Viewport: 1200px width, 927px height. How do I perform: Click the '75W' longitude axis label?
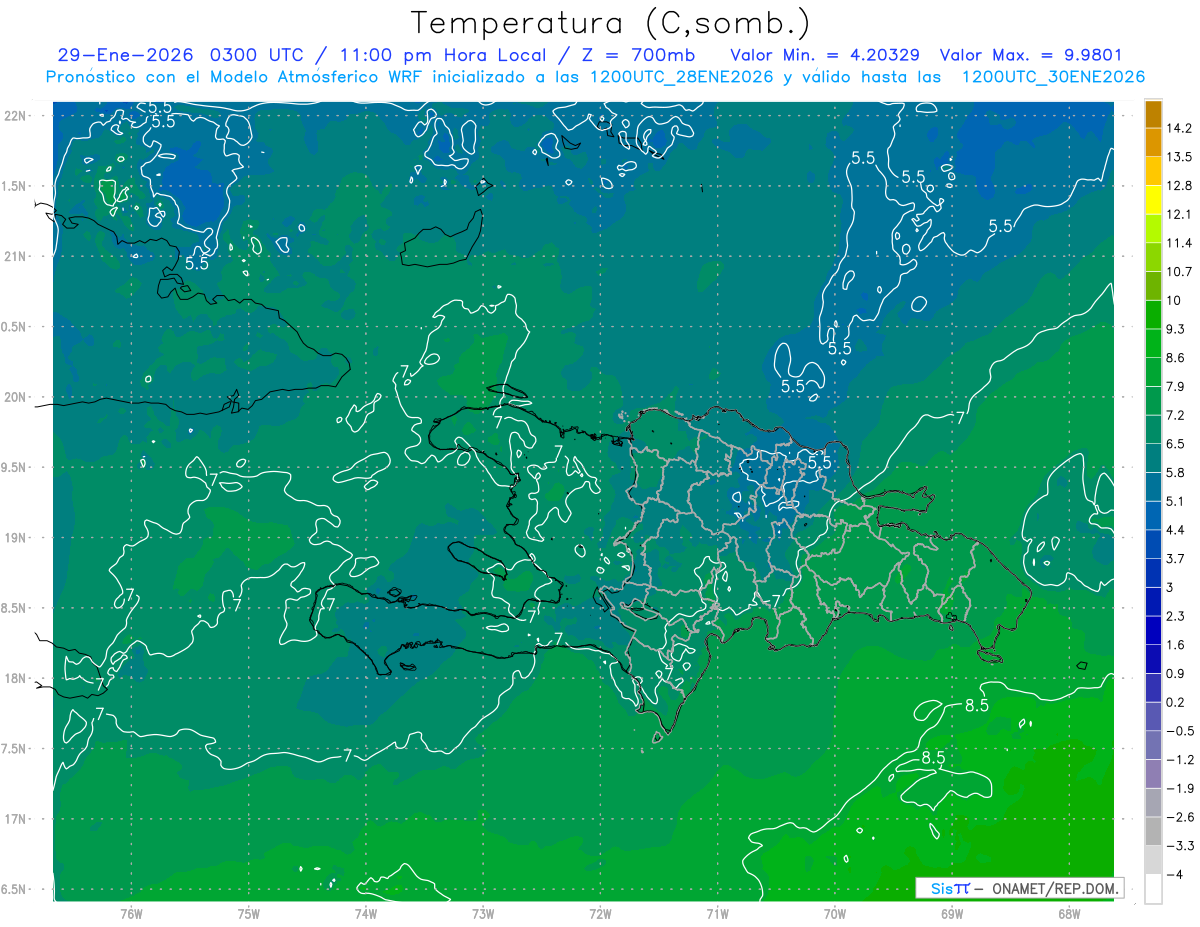(x=249, y=914)
